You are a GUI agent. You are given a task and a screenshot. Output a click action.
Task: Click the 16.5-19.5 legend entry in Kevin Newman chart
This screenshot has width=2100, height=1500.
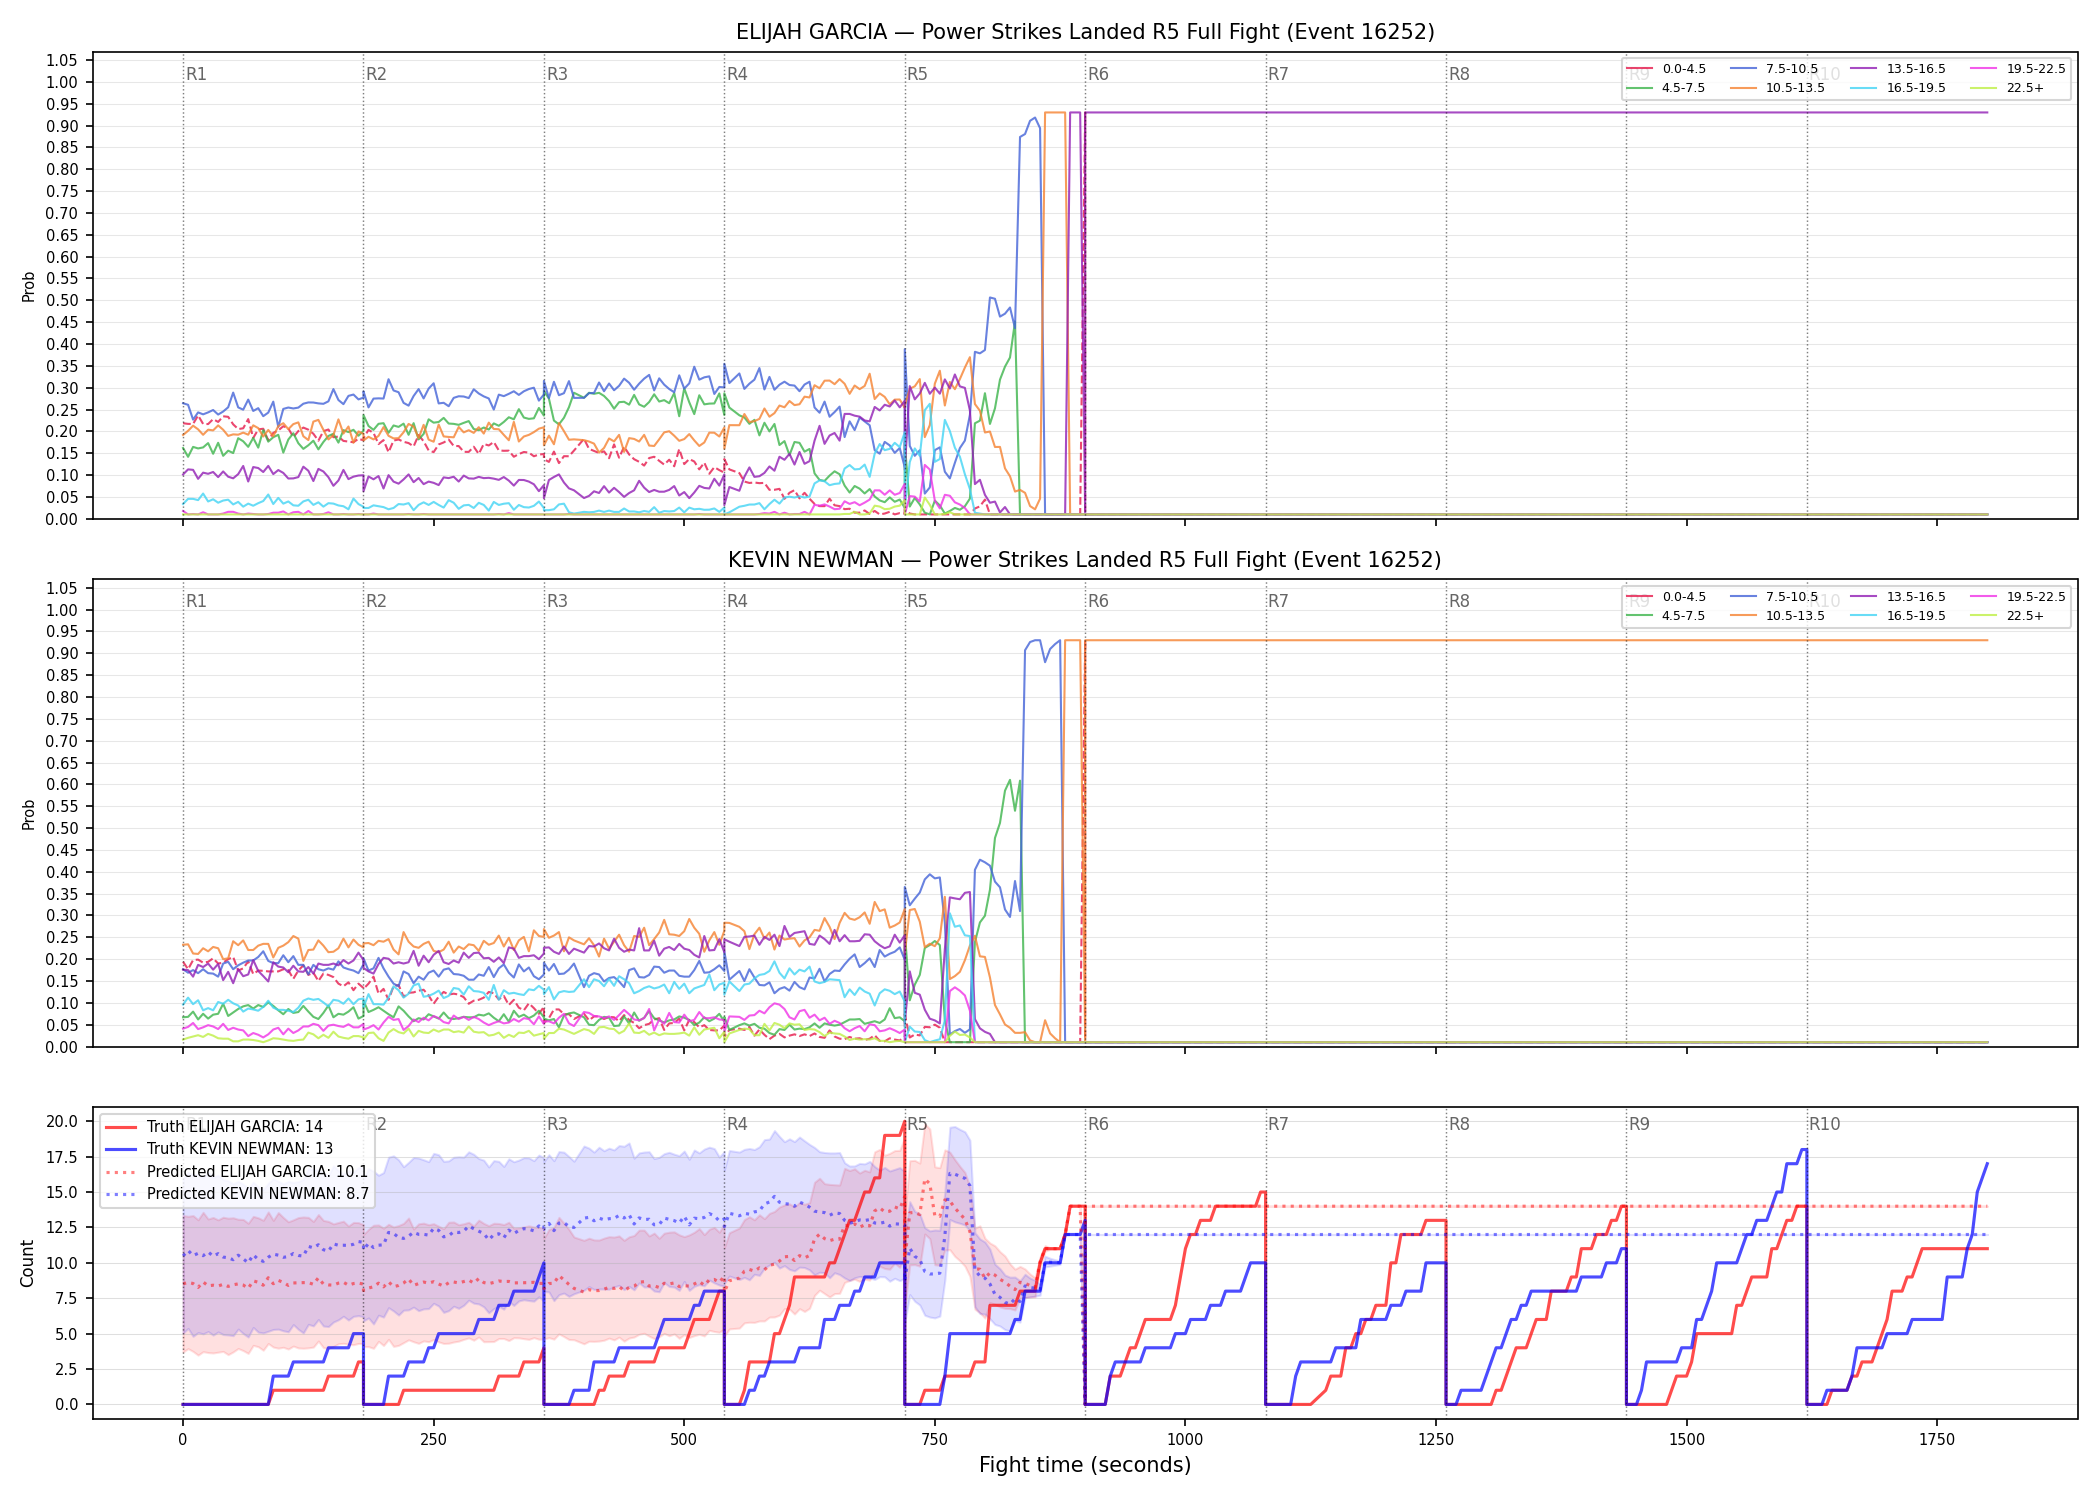(1898, 616)
